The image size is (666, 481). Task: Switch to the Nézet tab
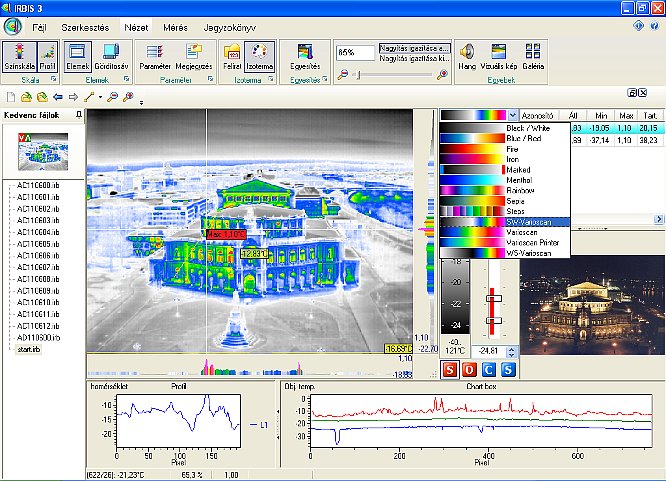click(x=136, y=28)
